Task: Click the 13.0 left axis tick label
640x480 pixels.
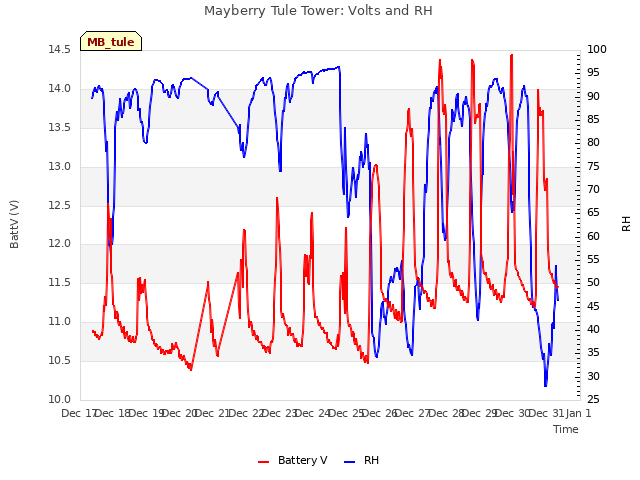Action: coord(60,167)
